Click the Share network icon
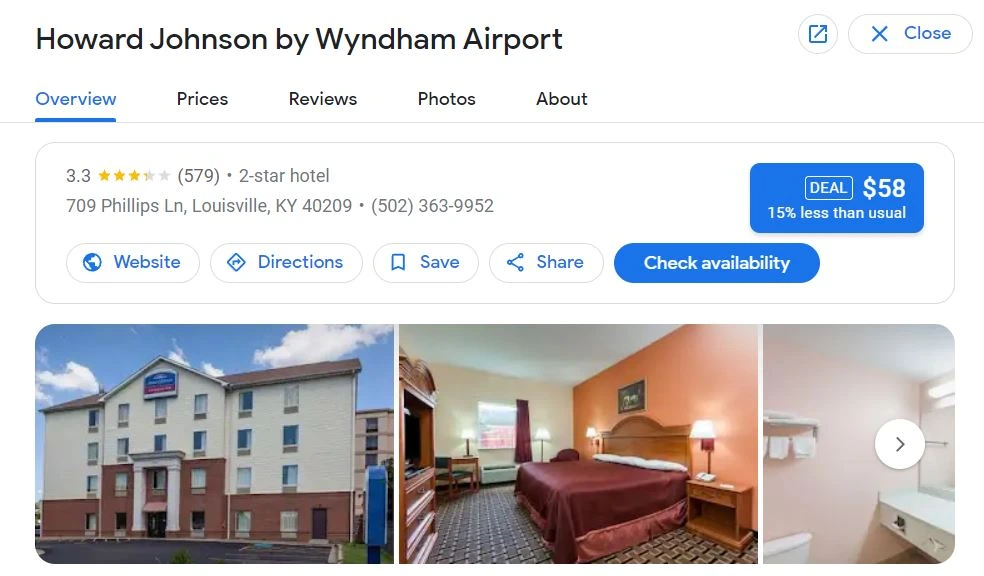The height and width of the screenshot is (576, 984). click(x=515, y=262)
